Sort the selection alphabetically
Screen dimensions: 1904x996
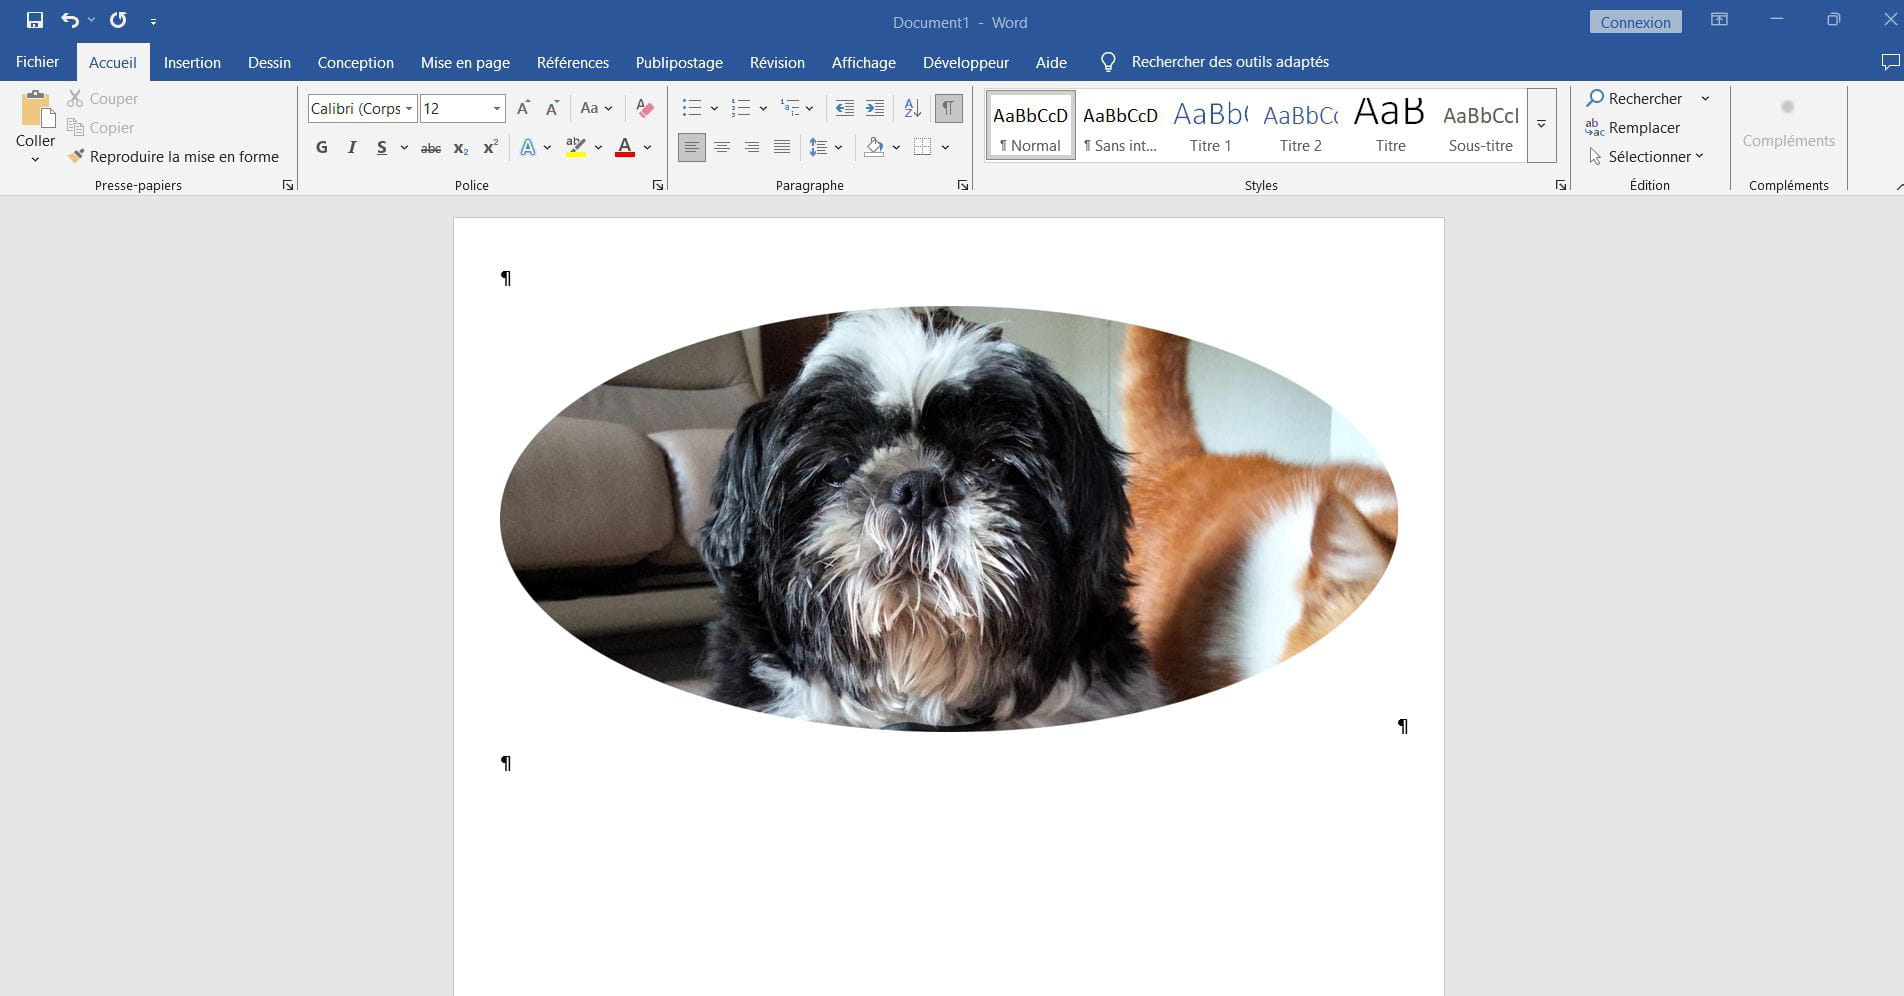(x=912, y=108)
